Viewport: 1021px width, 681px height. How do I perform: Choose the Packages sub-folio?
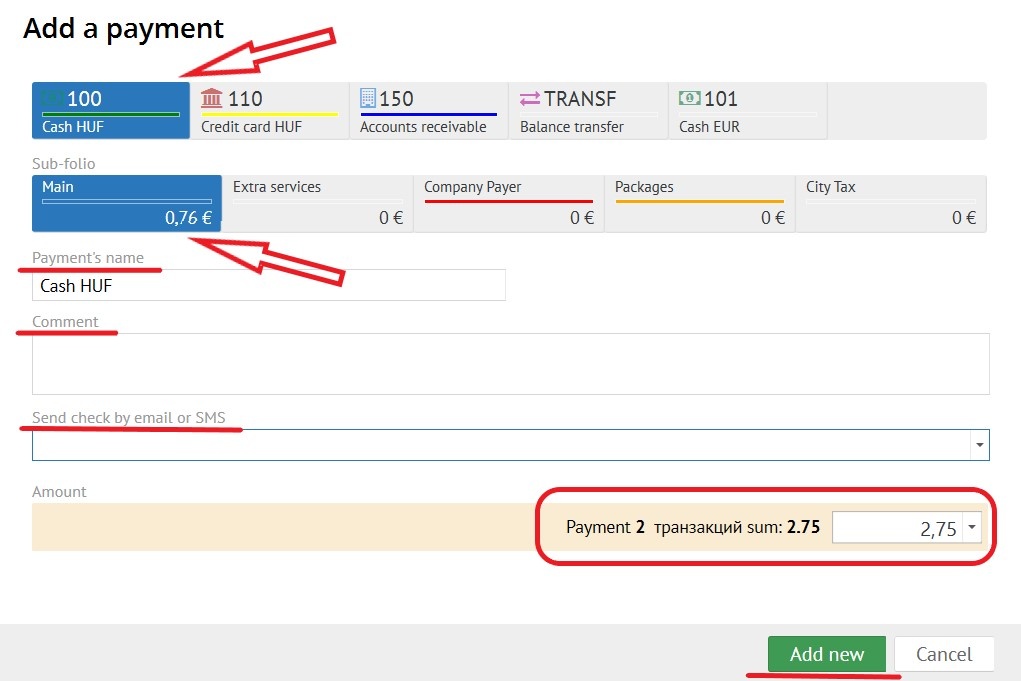click(699, 203)
